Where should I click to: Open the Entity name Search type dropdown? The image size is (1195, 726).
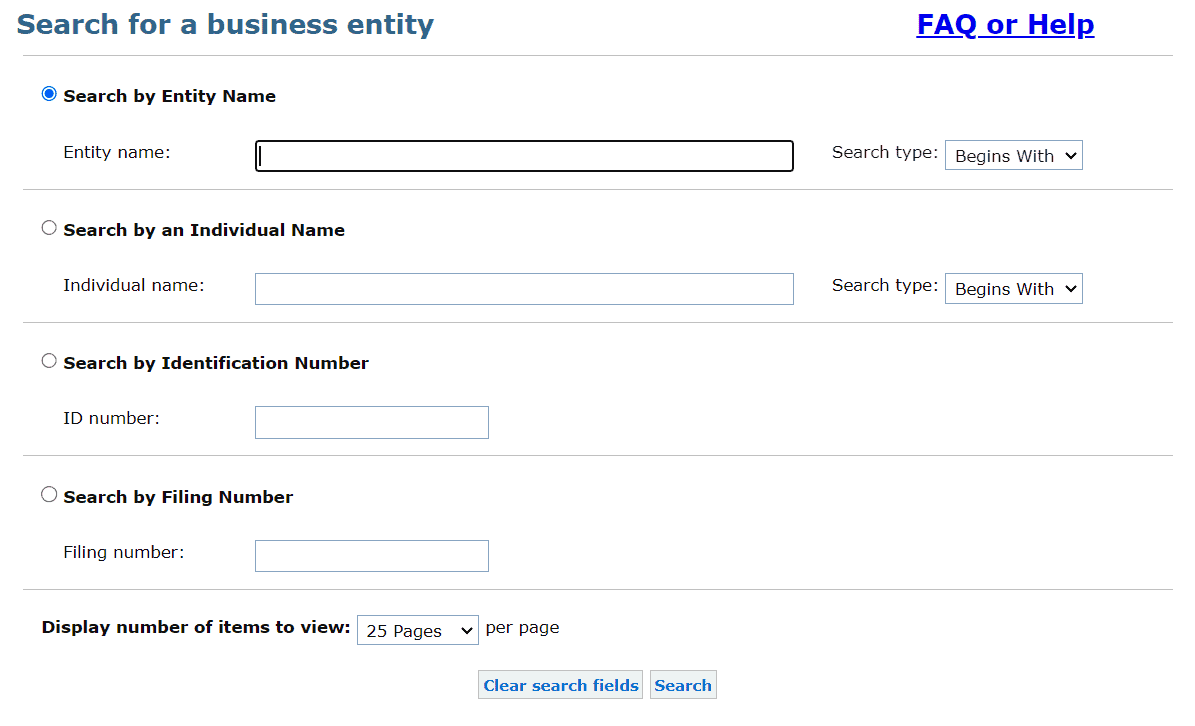[x=1013, y=156]
